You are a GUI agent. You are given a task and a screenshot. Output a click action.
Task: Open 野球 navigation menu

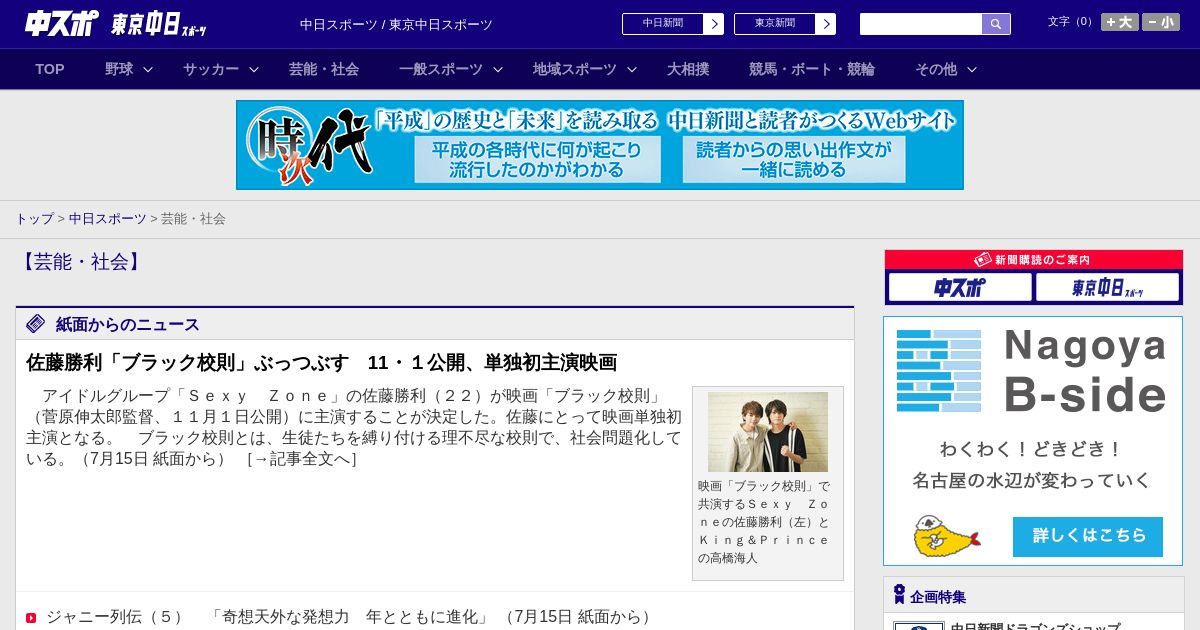point(119,69)
